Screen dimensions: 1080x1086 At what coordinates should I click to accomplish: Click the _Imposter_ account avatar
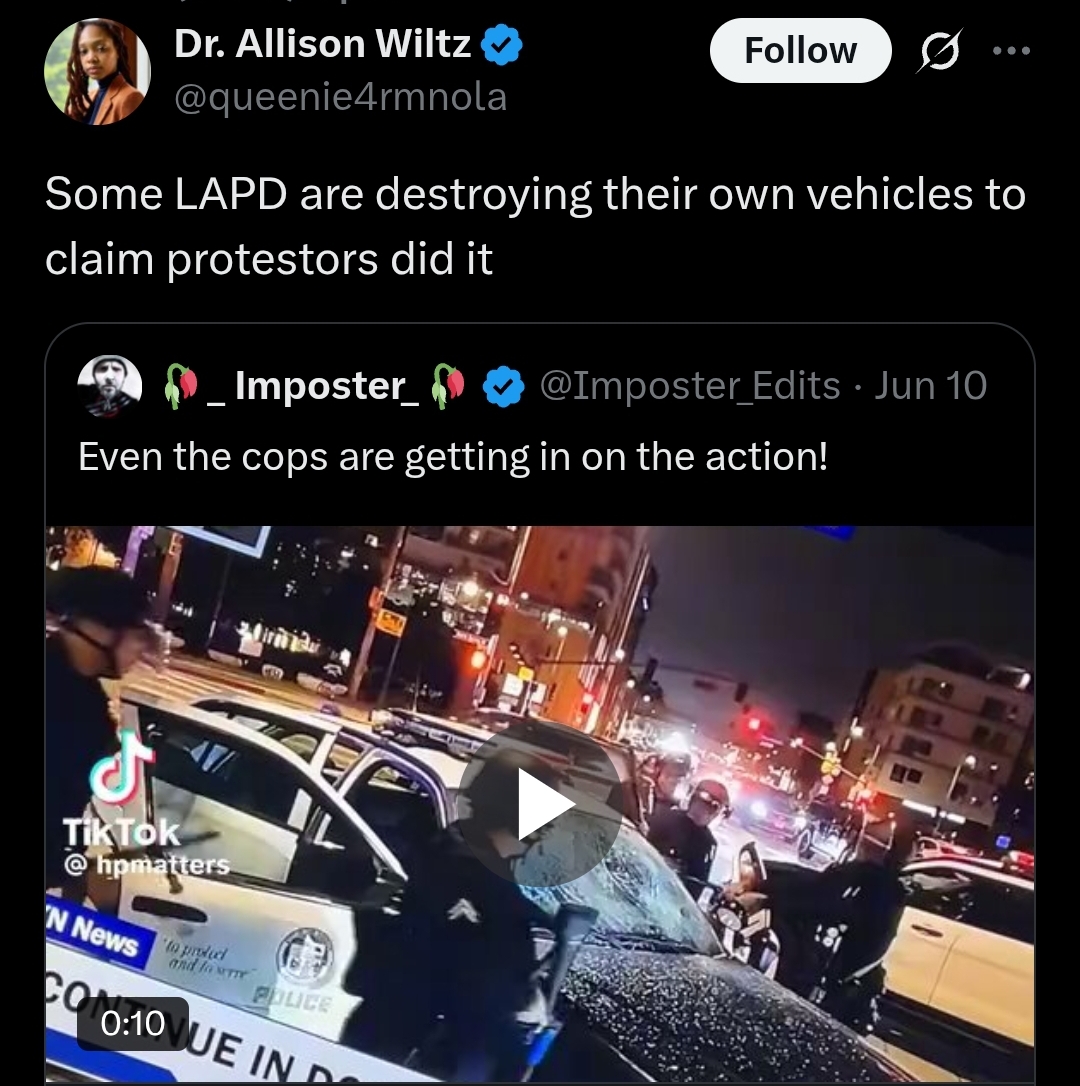109,386
